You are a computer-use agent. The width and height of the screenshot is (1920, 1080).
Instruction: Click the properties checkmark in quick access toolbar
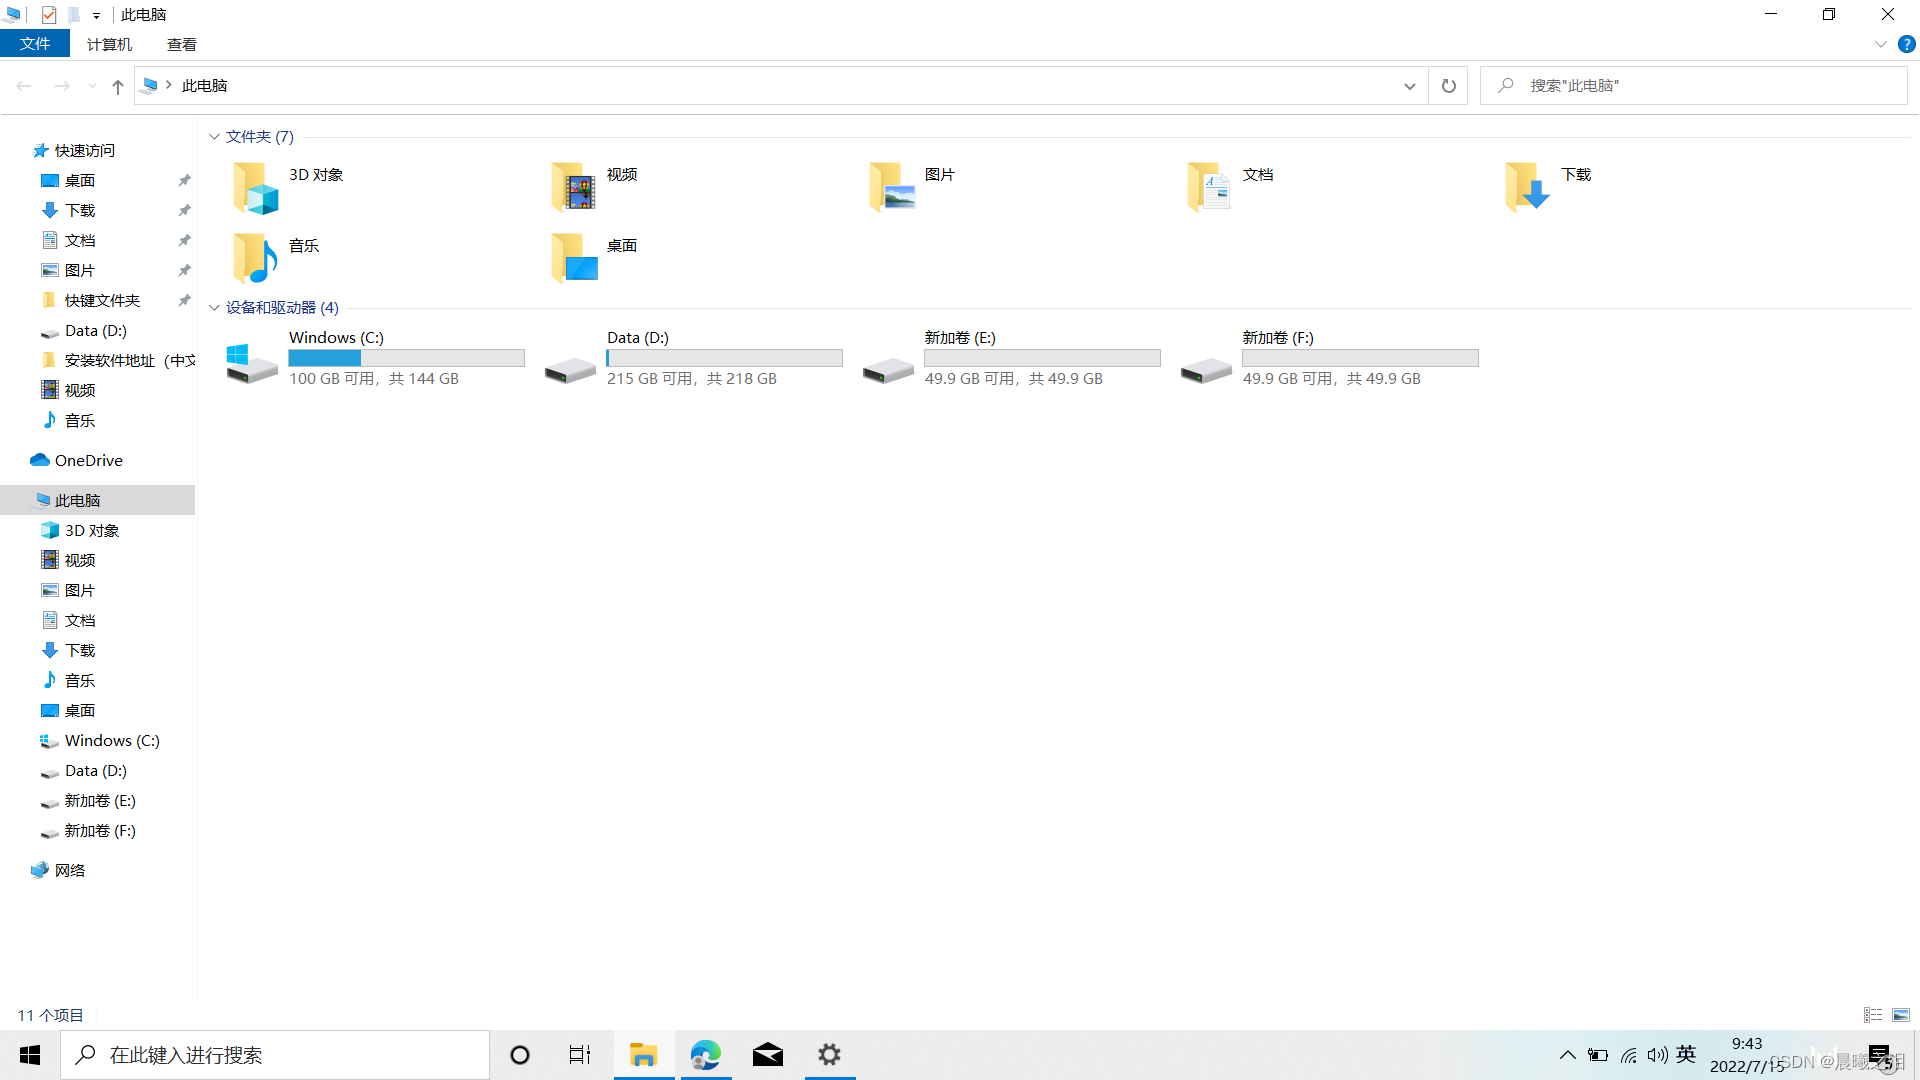[49, 15]
